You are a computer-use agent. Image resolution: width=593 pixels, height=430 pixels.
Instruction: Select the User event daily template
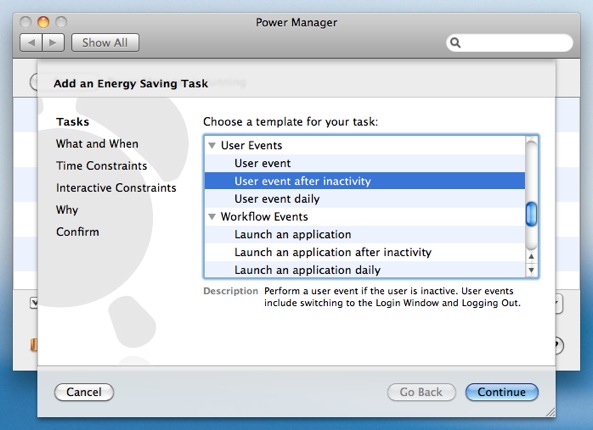coord(365,199)
